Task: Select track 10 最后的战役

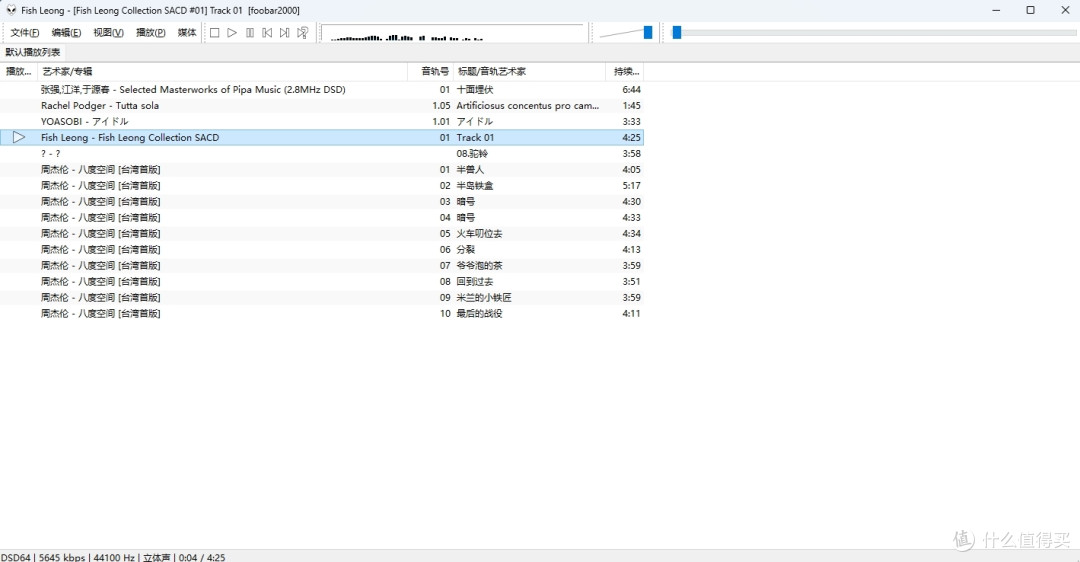Action: 322,313
